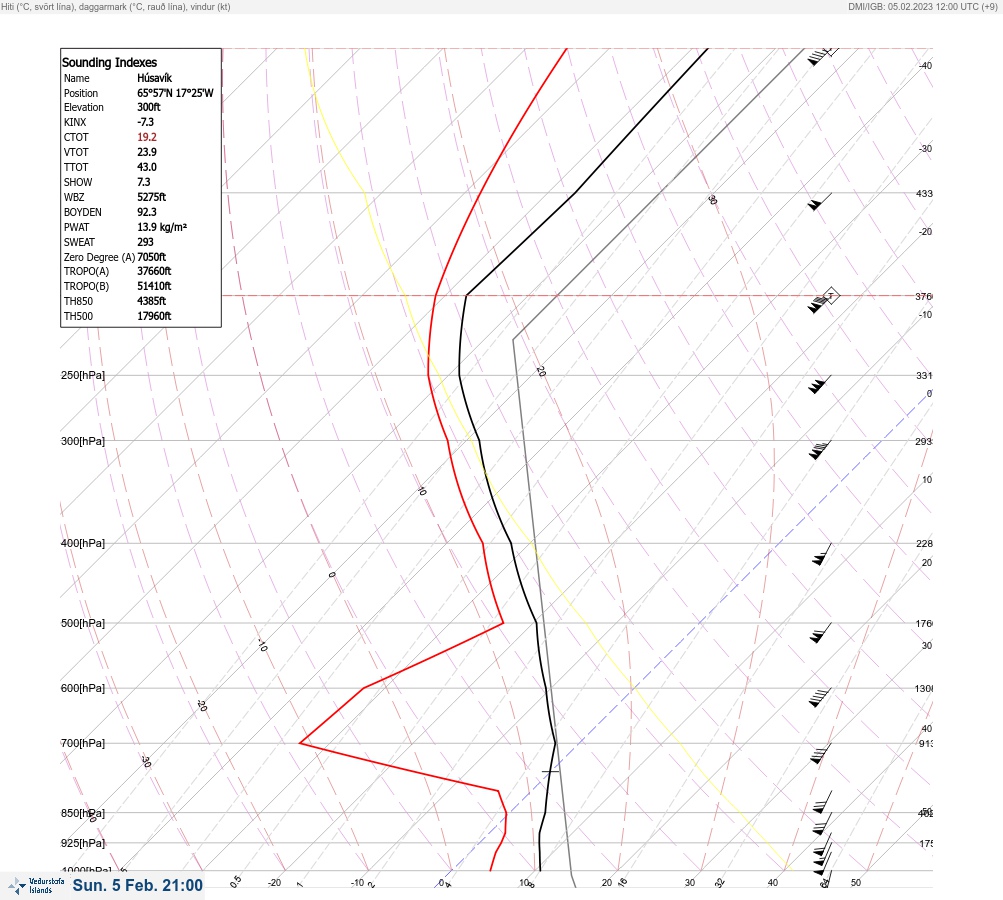Click the station name Húsavík
This screenshot has width=1003, height=900.
pyautogui.click(x=155, y=78)
